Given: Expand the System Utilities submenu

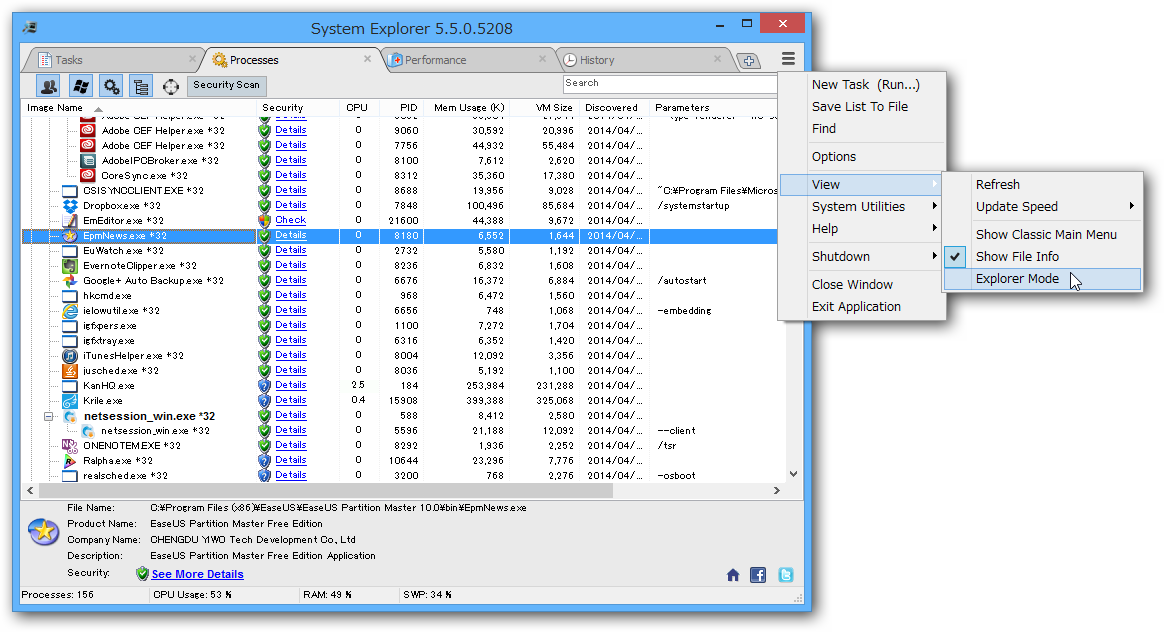Looking at the screenshot, I should pos(863,206).
